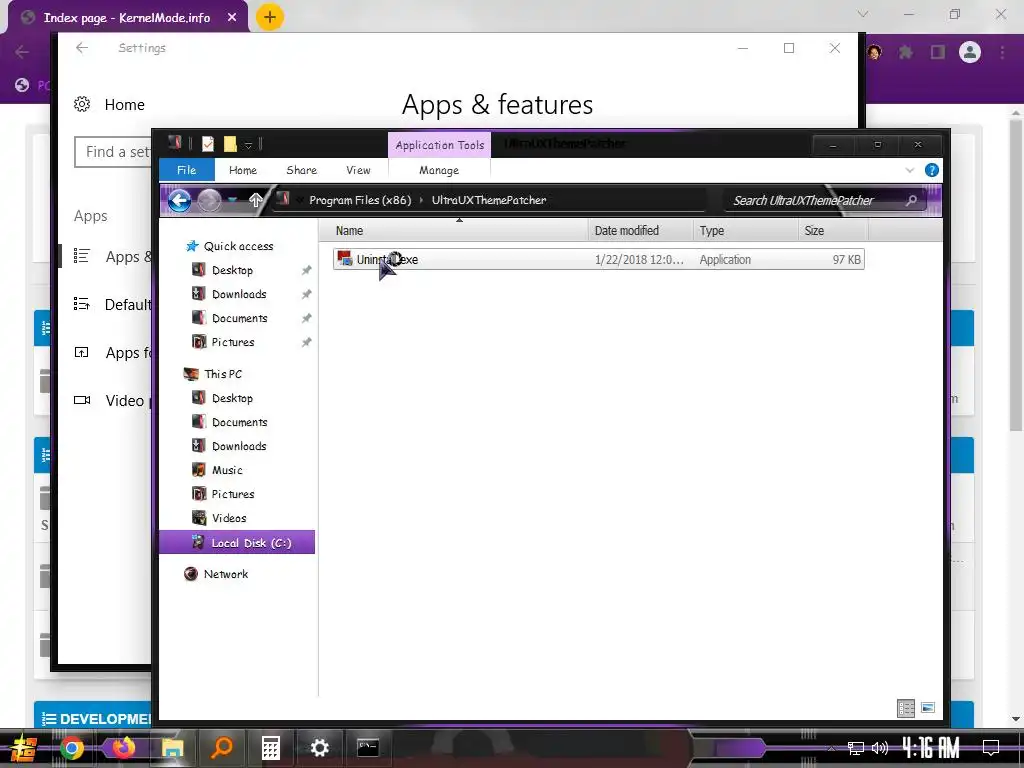
Task: Open the volume control in system tray
Action: 880,748
